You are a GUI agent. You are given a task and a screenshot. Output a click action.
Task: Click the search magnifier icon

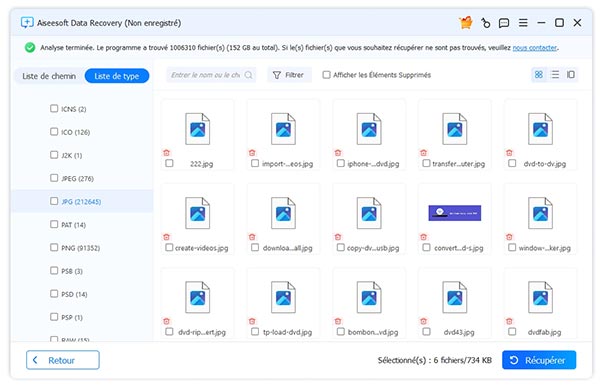tap(248, 75)
